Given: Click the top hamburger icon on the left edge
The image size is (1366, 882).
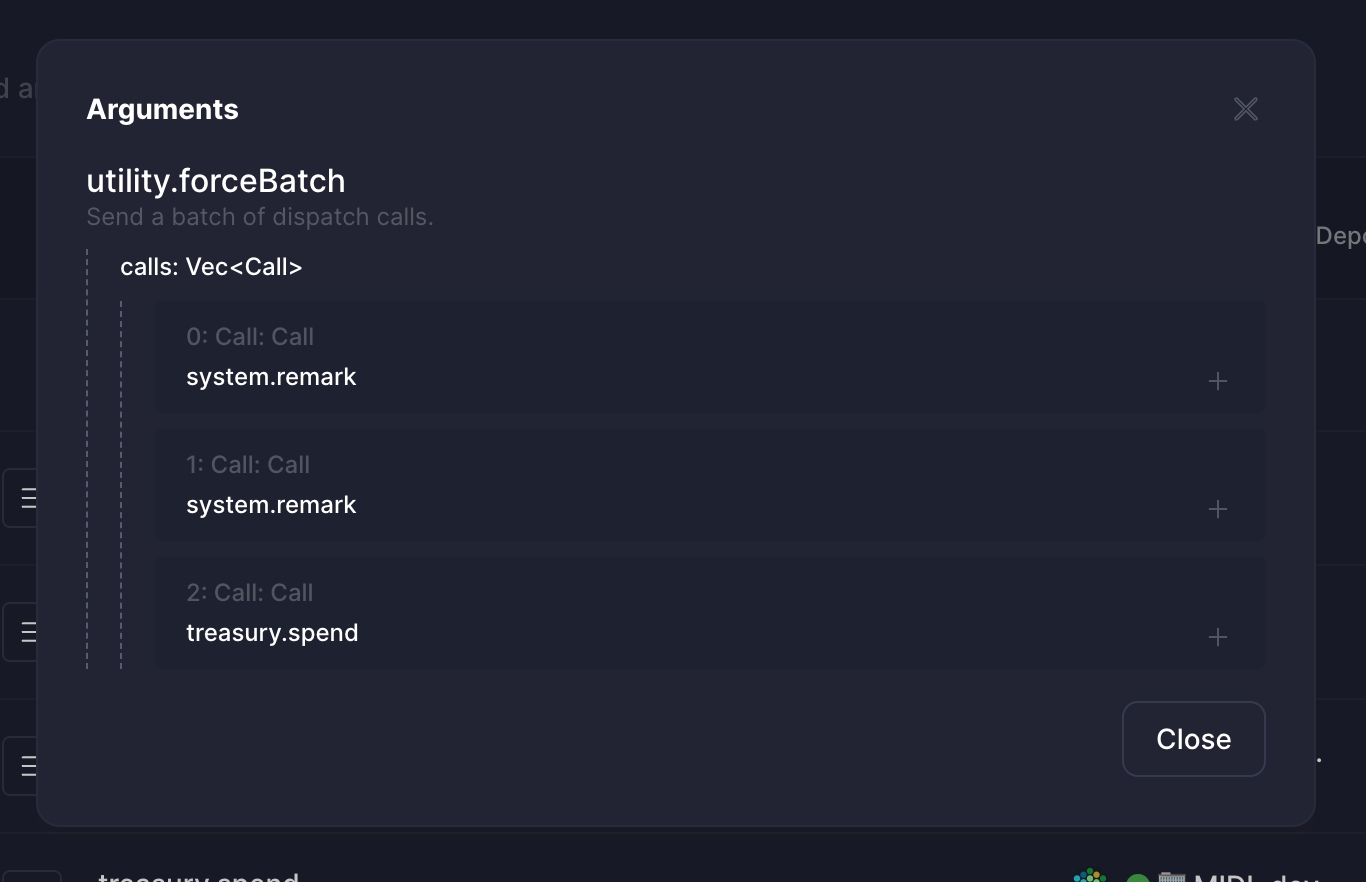Looking at the screenshot, I should click(x=27, y=497).
